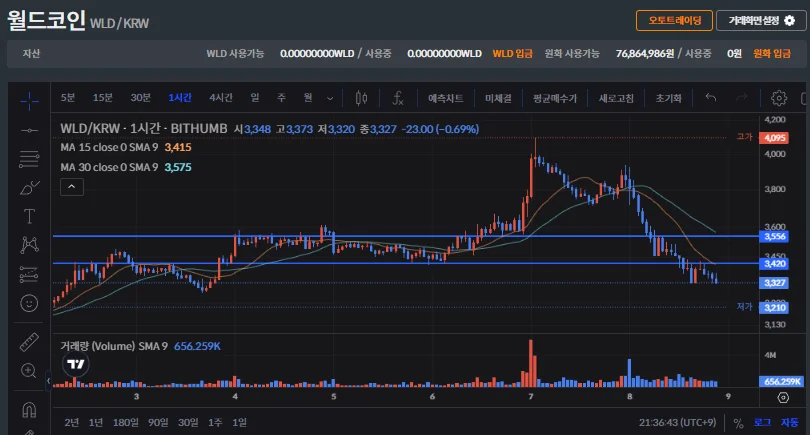810x435 pixels.
Task: Click the undo arrow in chart toolbar
Action: click(x=711, y=97)
